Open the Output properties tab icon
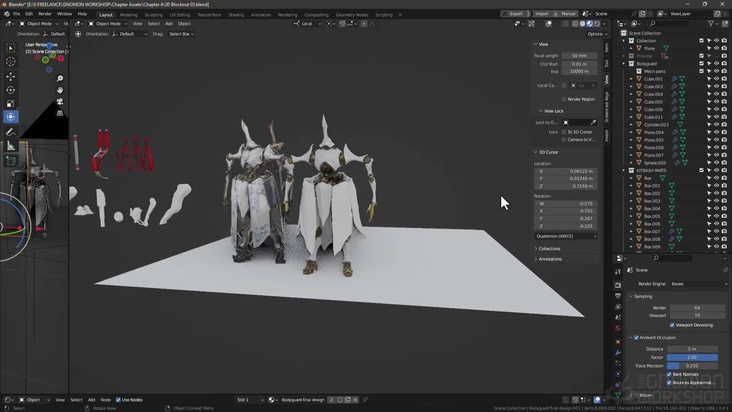Image resolution: width=732 pixels, height=412 pixels. coord(618,296)
